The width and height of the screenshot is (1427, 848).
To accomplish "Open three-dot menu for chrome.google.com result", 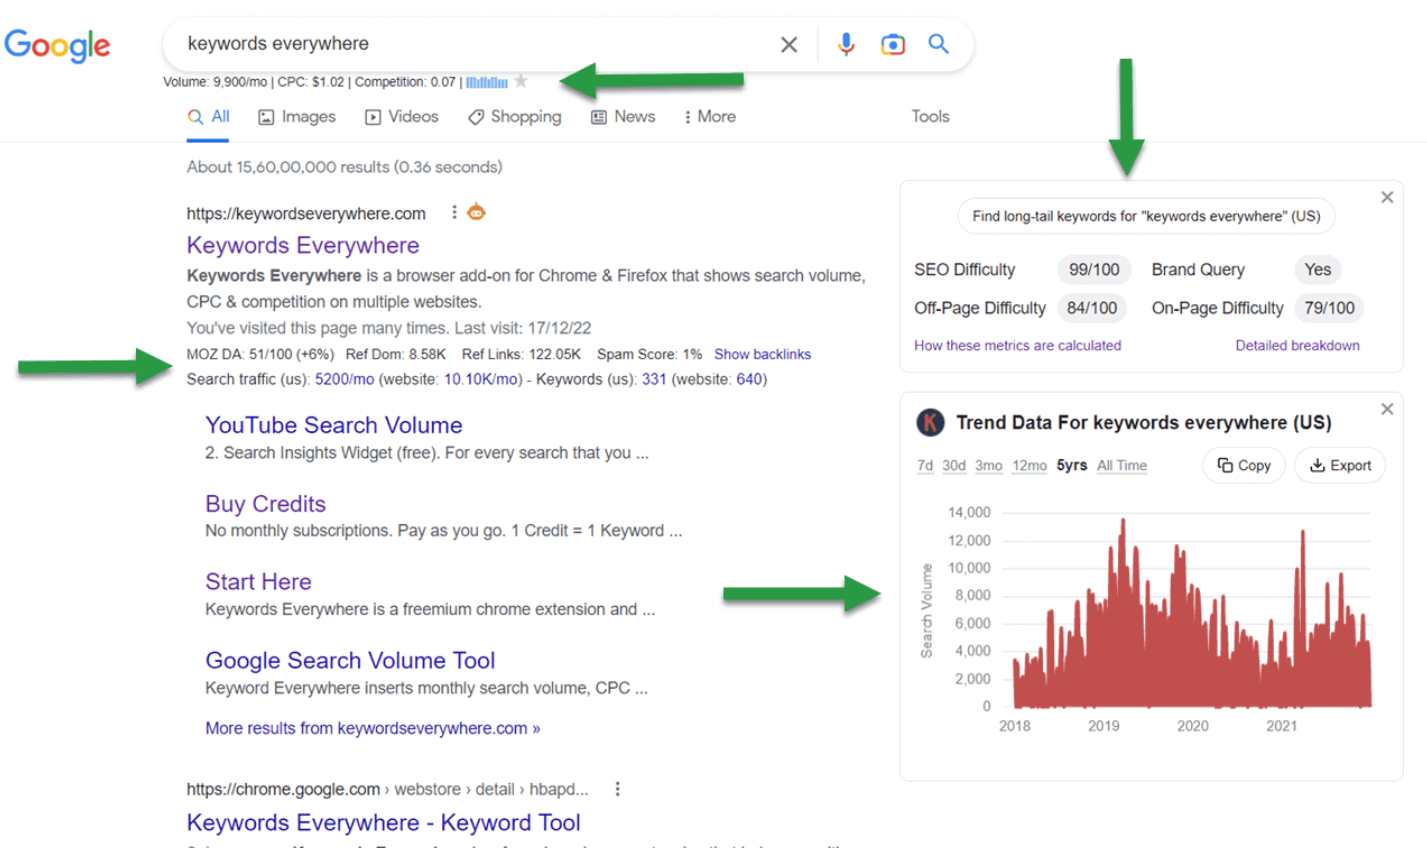I will pos(617,789).
